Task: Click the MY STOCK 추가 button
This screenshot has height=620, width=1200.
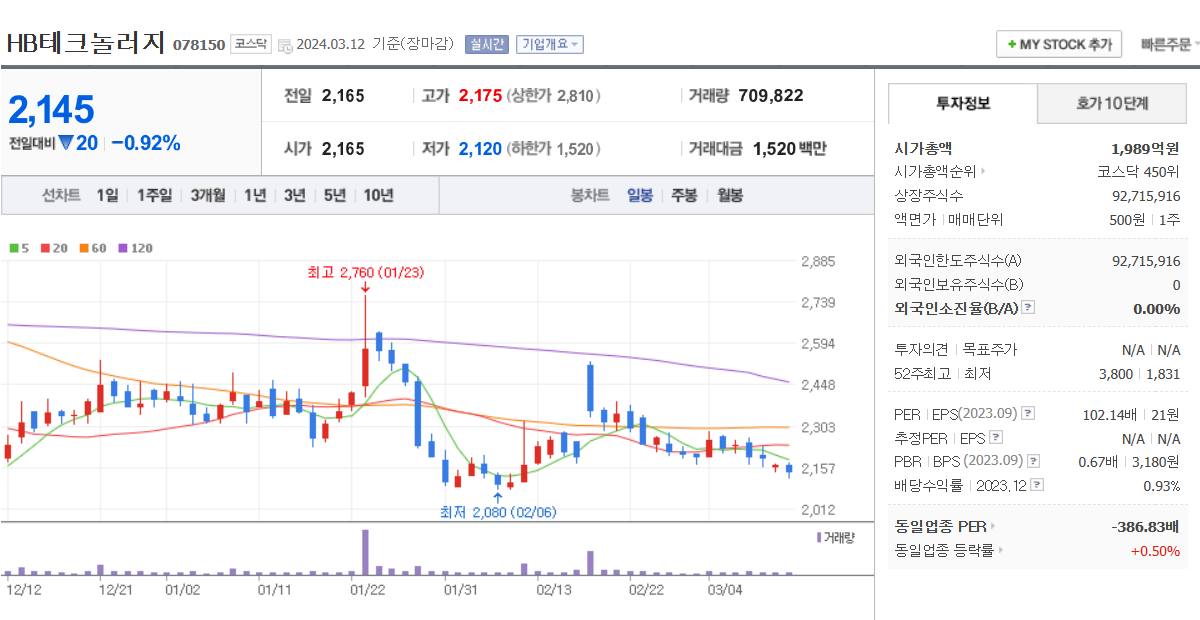Action: 1060,45
